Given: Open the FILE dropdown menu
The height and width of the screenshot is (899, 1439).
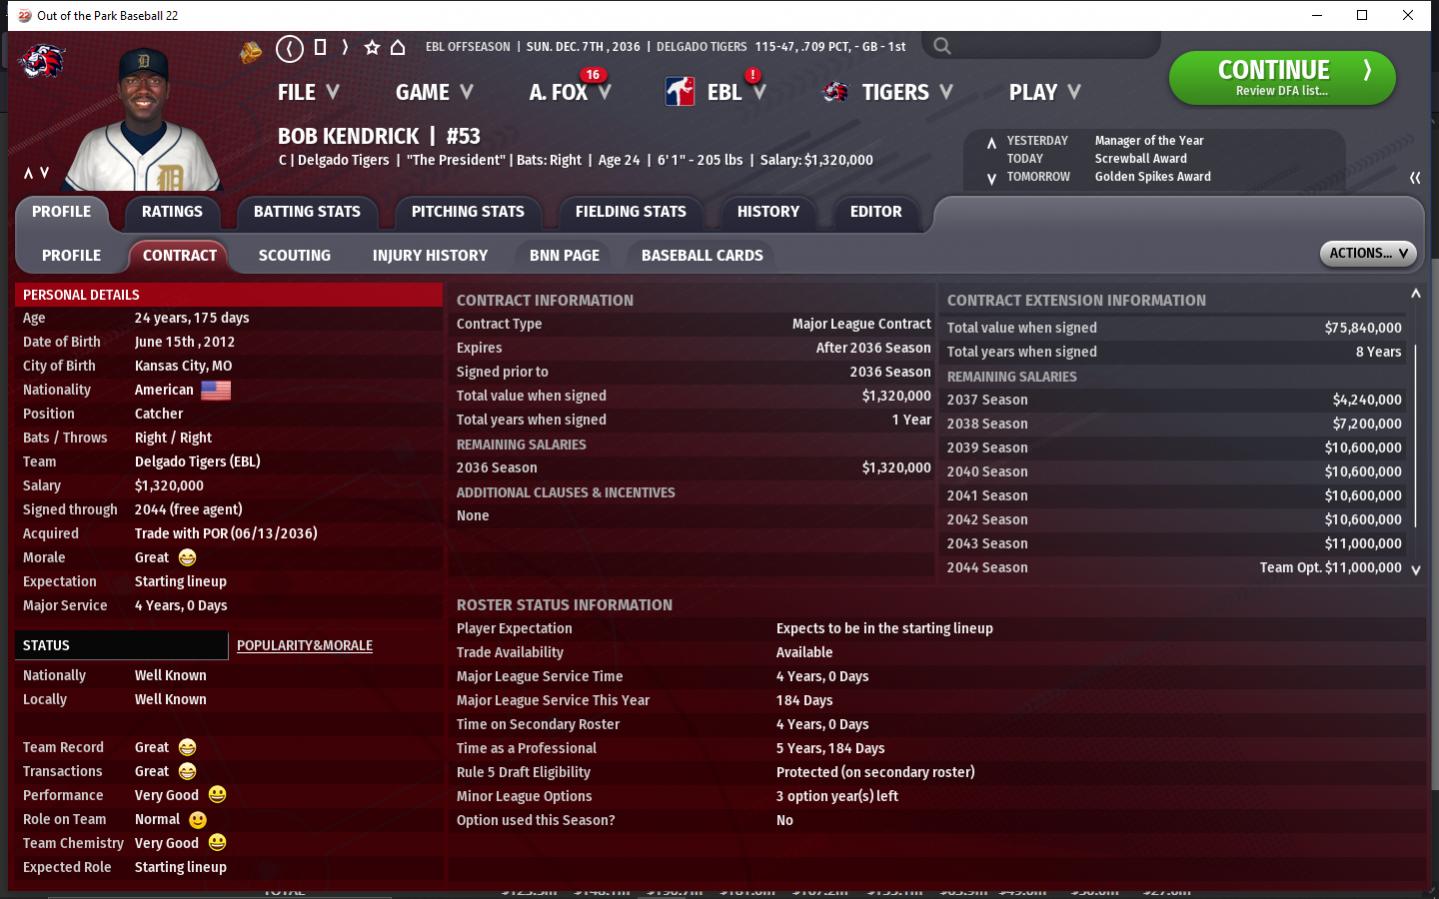Looking at the screenshot, I should tap(308, 92).
